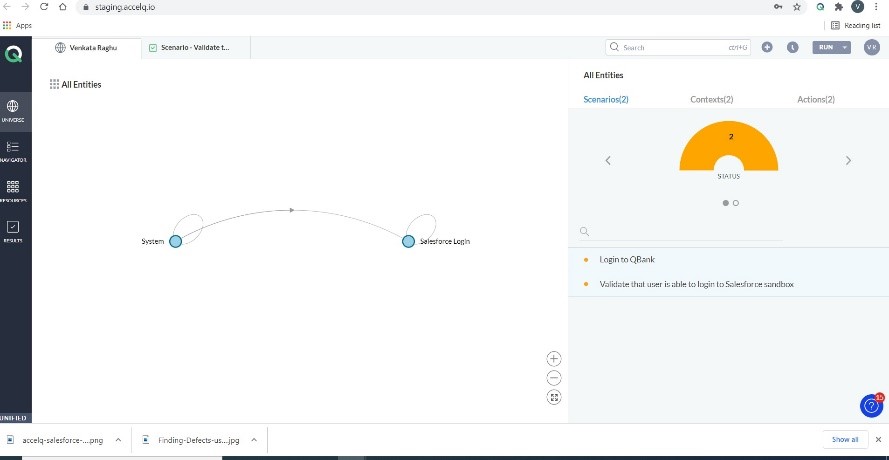Image resolution: width=889 pixels, height=460 pixels.
Task: Open the blue help bubble
Action: pos(871,405)
